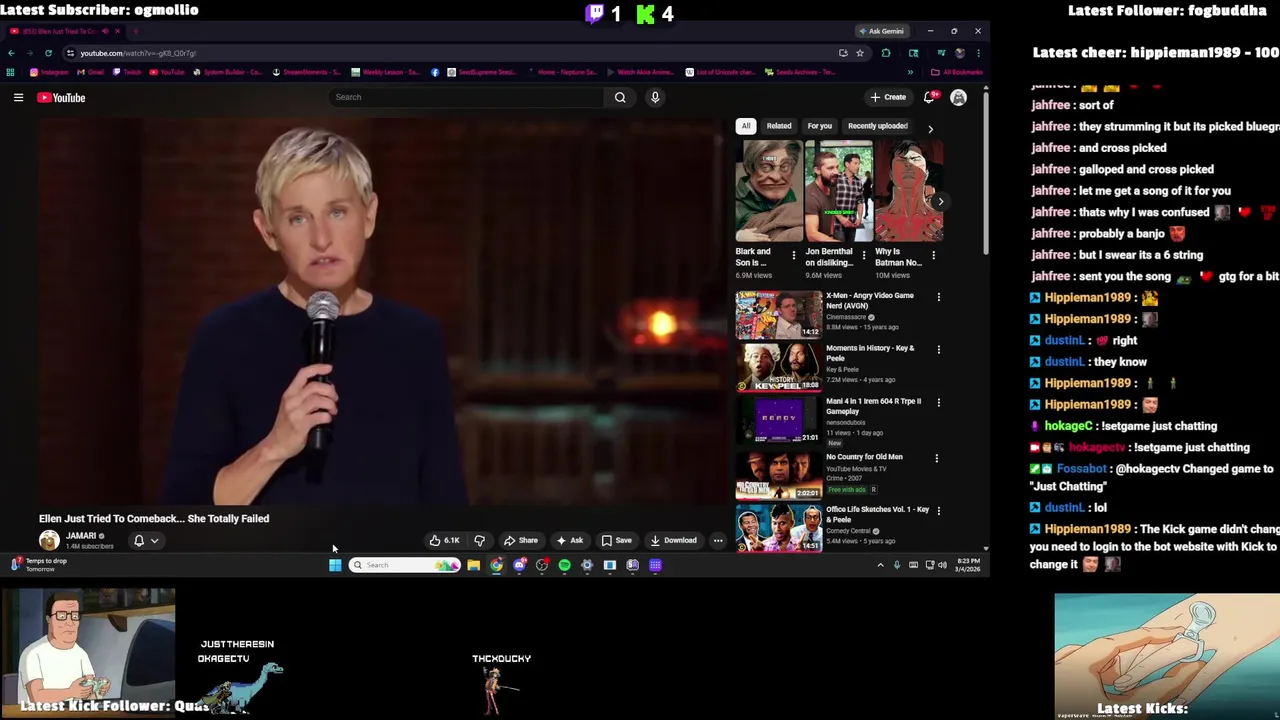Open Windows Start menu
The width and height of the screenshot is (1280, 720).
(335, 565)
